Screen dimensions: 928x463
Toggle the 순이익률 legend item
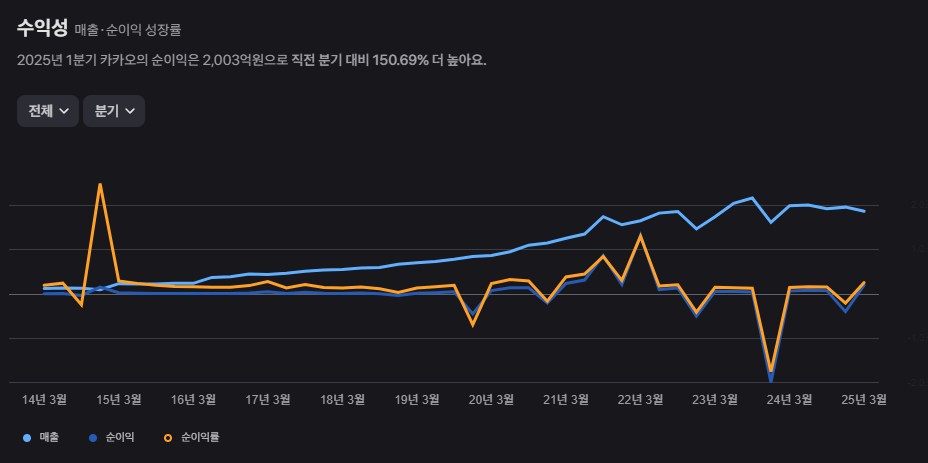coord(192,438)
